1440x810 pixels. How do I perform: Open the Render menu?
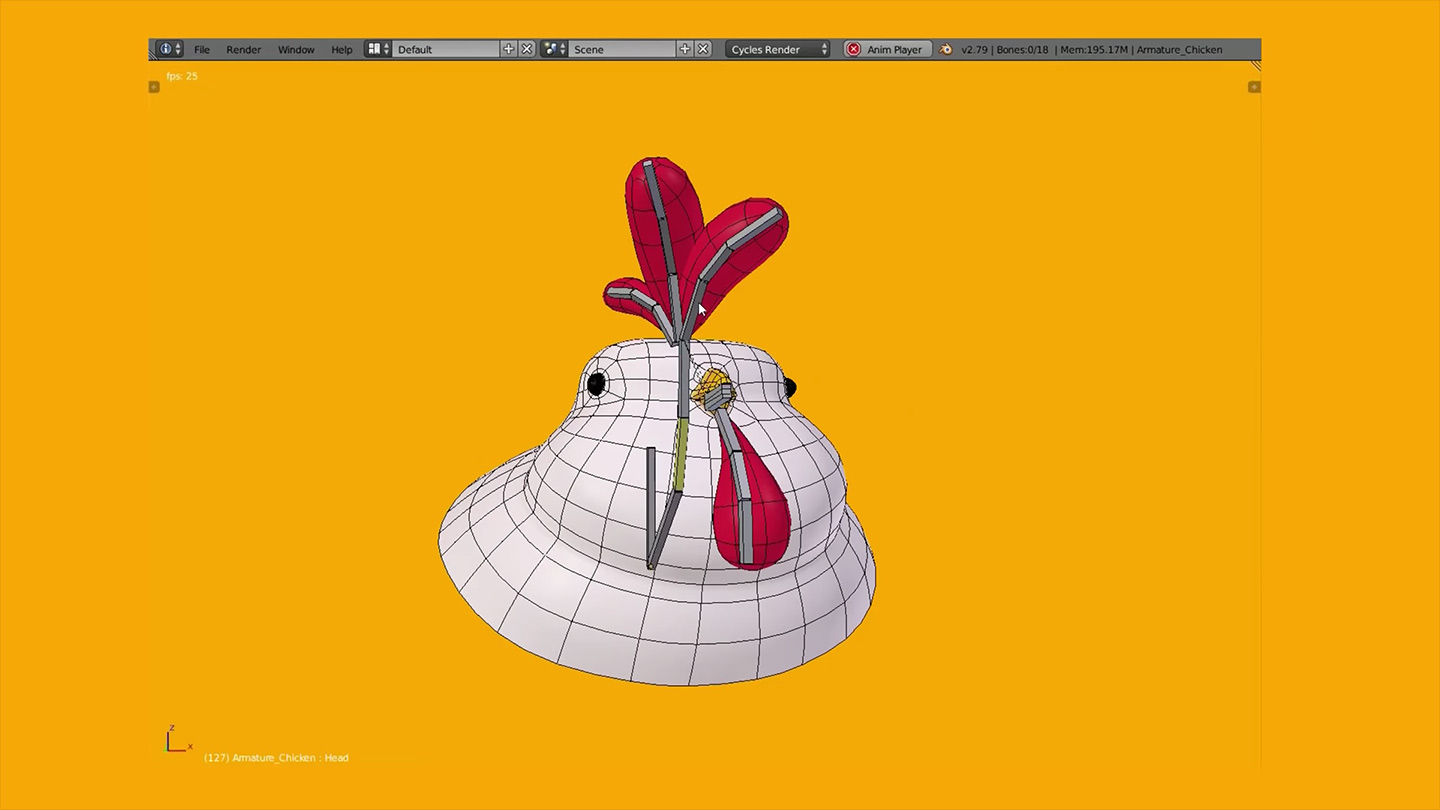pos(243,49)
